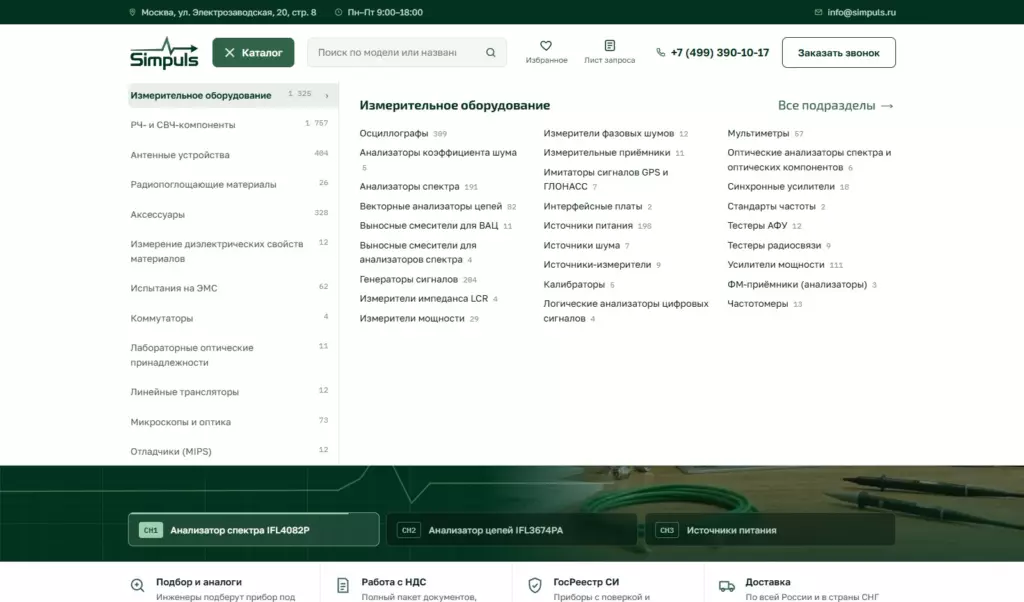Expand Измерительное оборудование chevron arrow
The width and height of the screenshot is (1024, 602).
click(327, 96)
